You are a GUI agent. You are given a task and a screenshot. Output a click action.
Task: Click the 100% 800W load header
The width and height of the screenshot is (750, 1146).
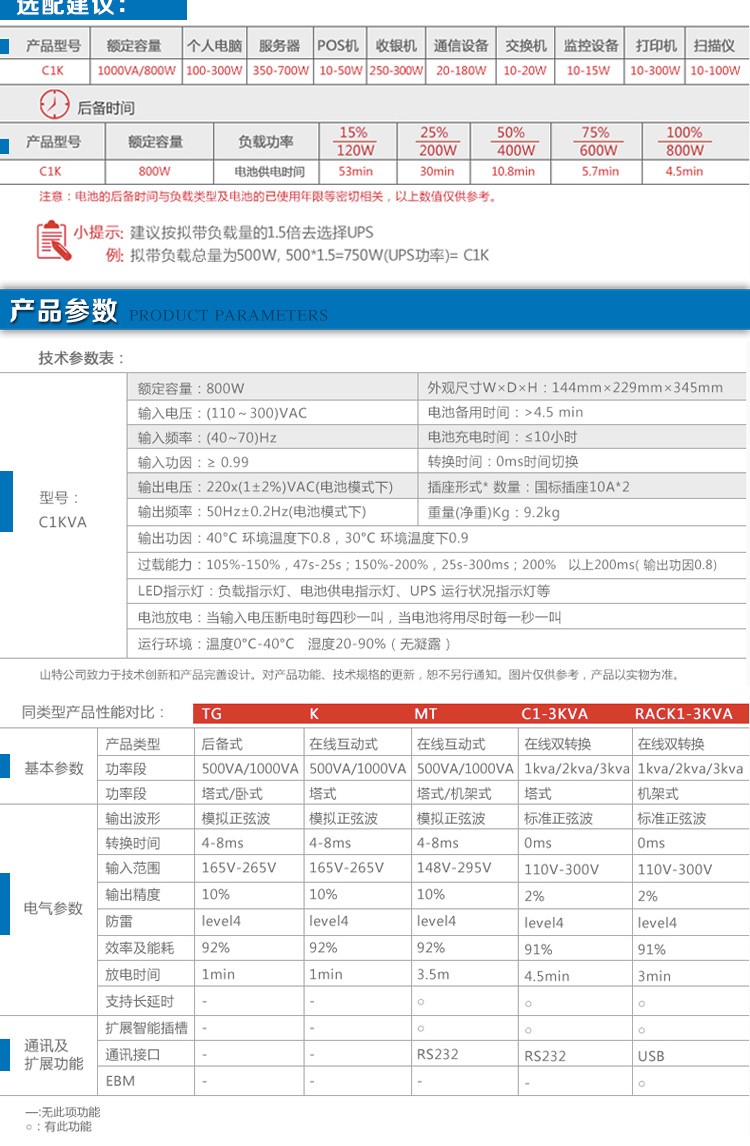pyautogui.click(x=684, y=141)
